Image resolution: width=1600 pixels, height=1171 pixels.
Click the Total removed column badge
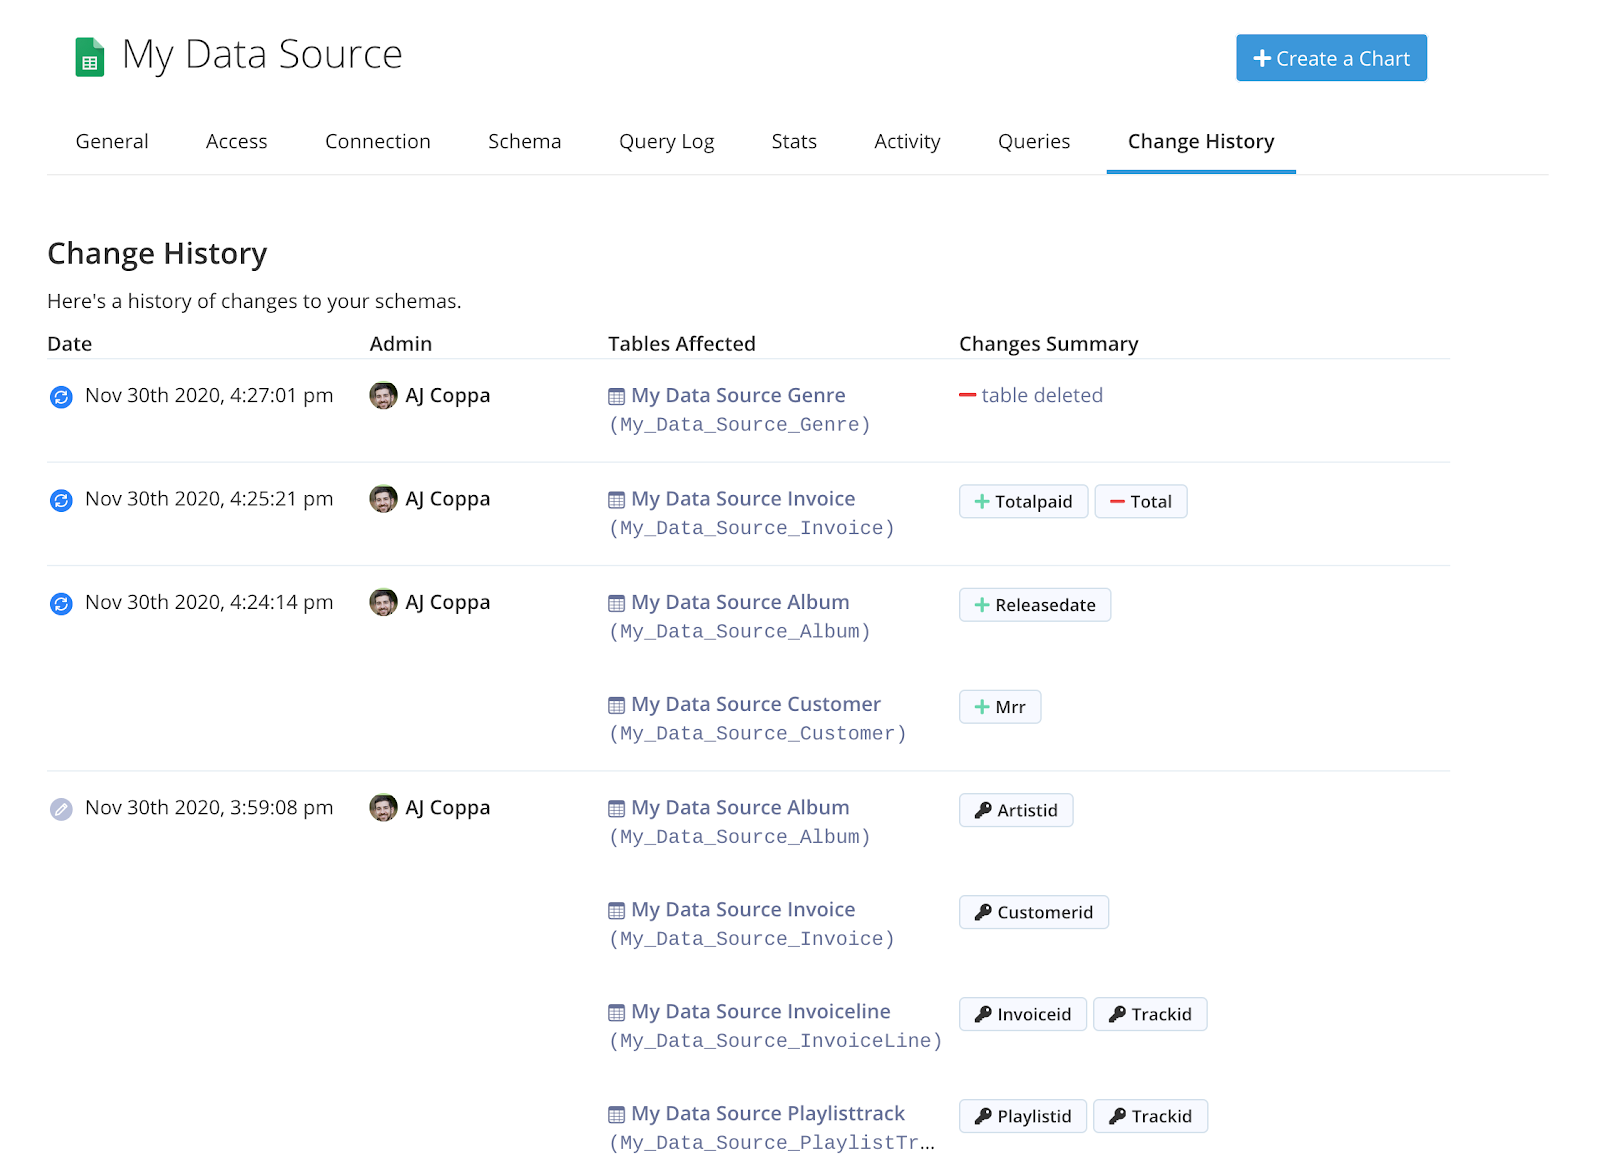click(1141, 501)
